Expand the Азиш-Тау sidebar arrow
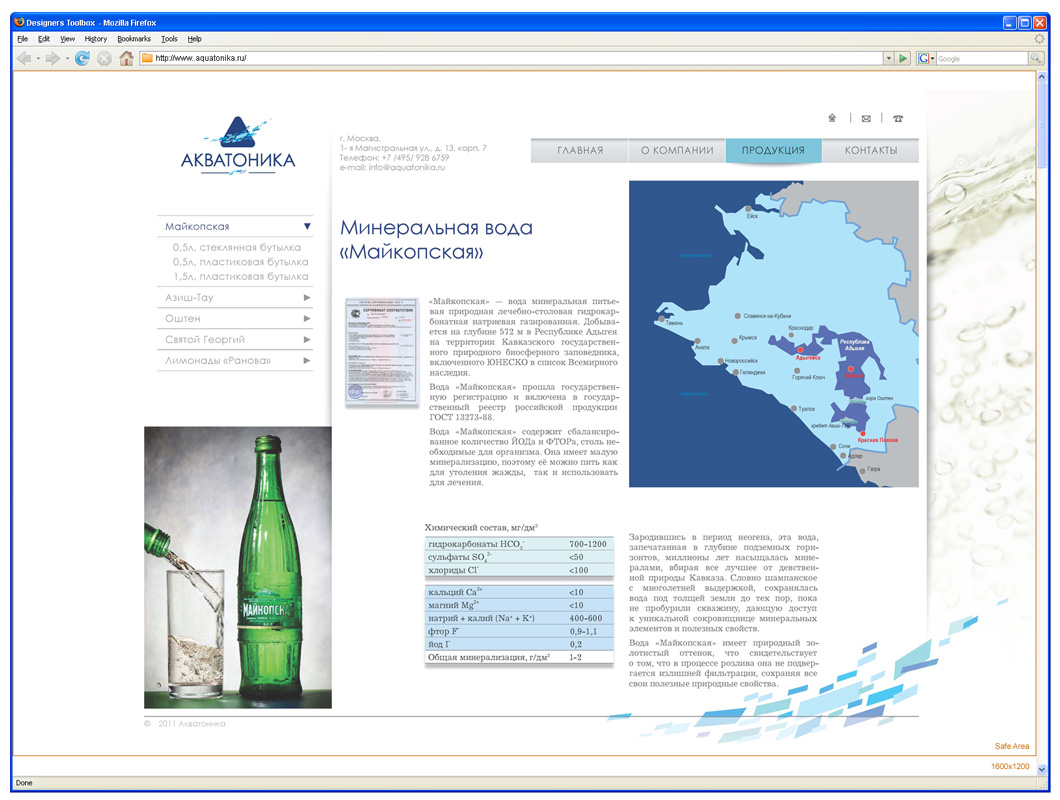Viewport: 1060px width, 800px height. click(x=307, y=298)
